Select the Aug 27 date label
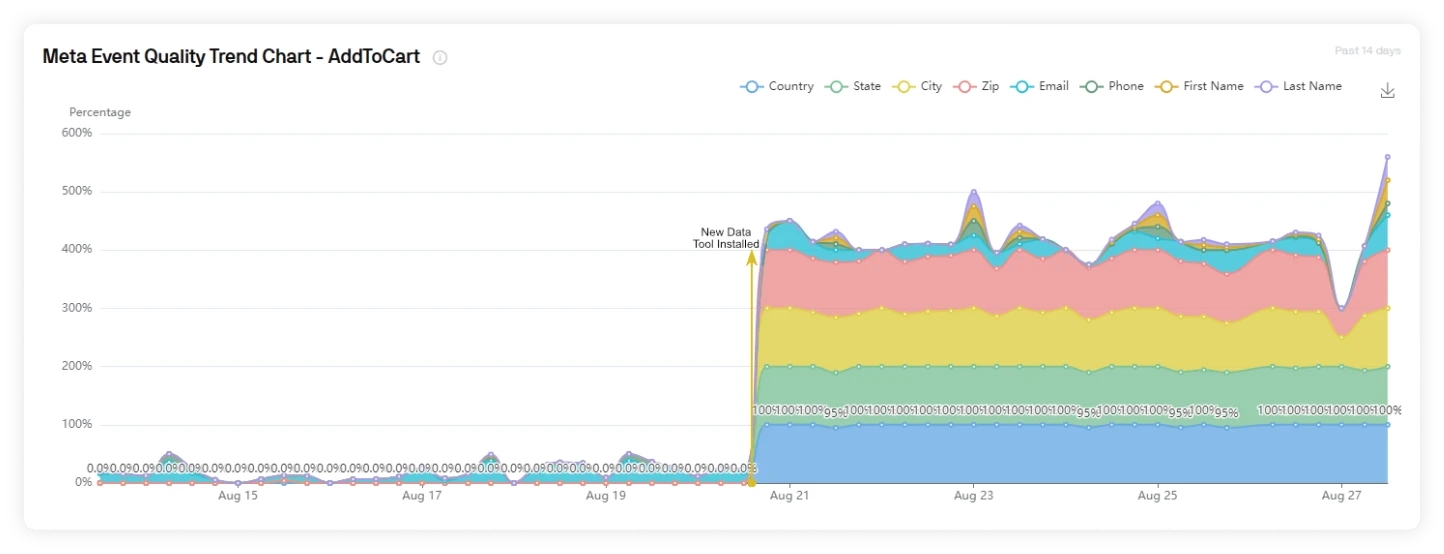Image resolution: width=1444 pixels, height=554 pixels. 1341,496
